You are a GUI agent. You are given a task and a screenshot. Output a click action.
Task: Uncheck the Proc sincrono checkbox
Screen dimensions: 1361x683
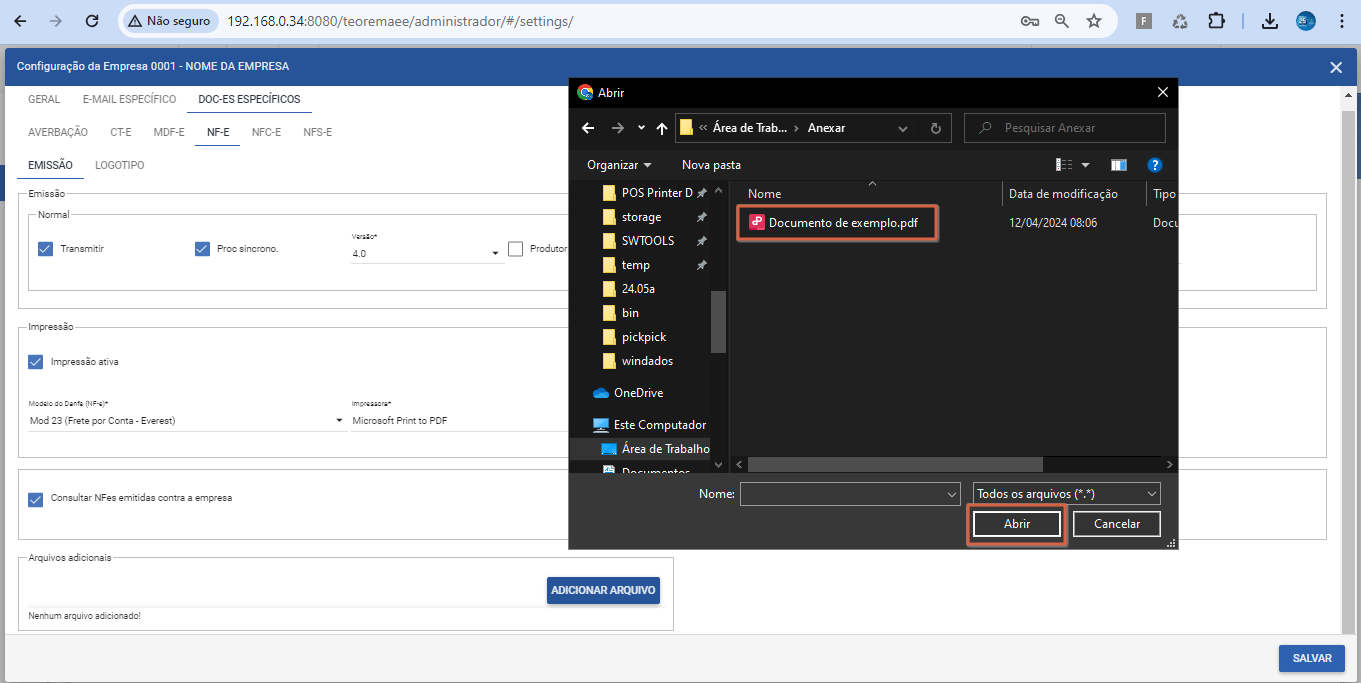click(x=202, y=249)
